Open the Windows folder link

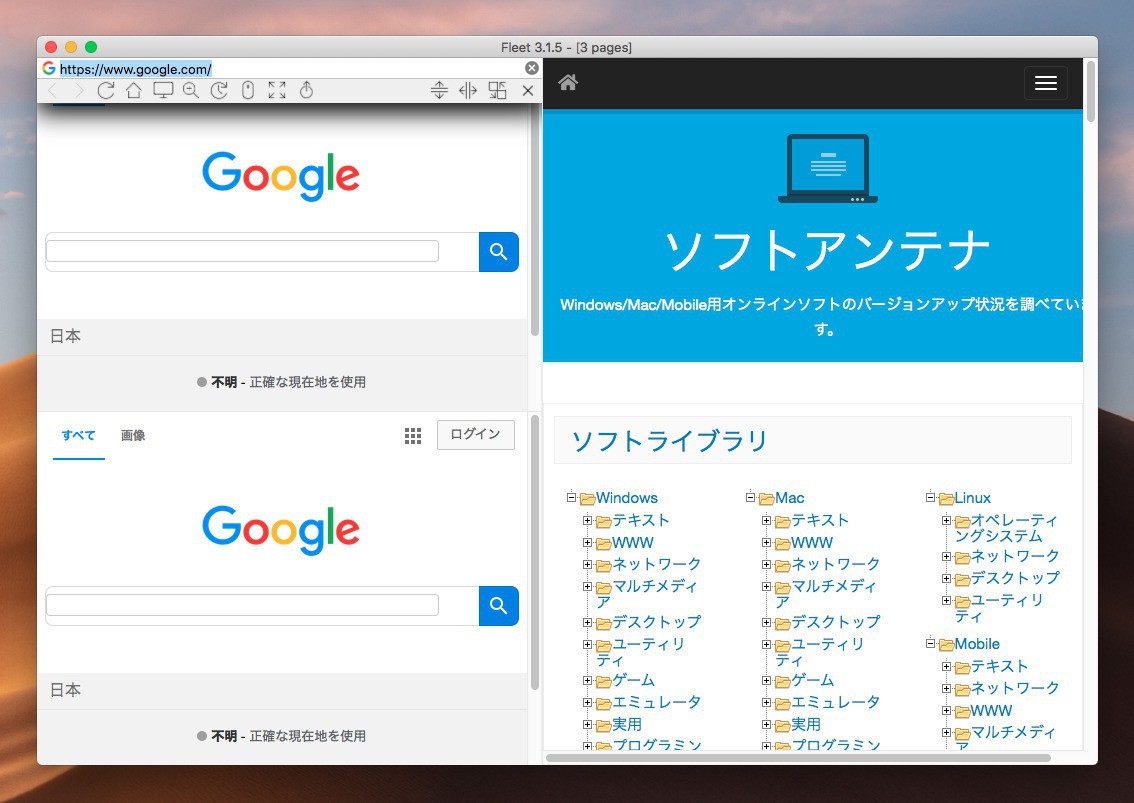[626, 498]
